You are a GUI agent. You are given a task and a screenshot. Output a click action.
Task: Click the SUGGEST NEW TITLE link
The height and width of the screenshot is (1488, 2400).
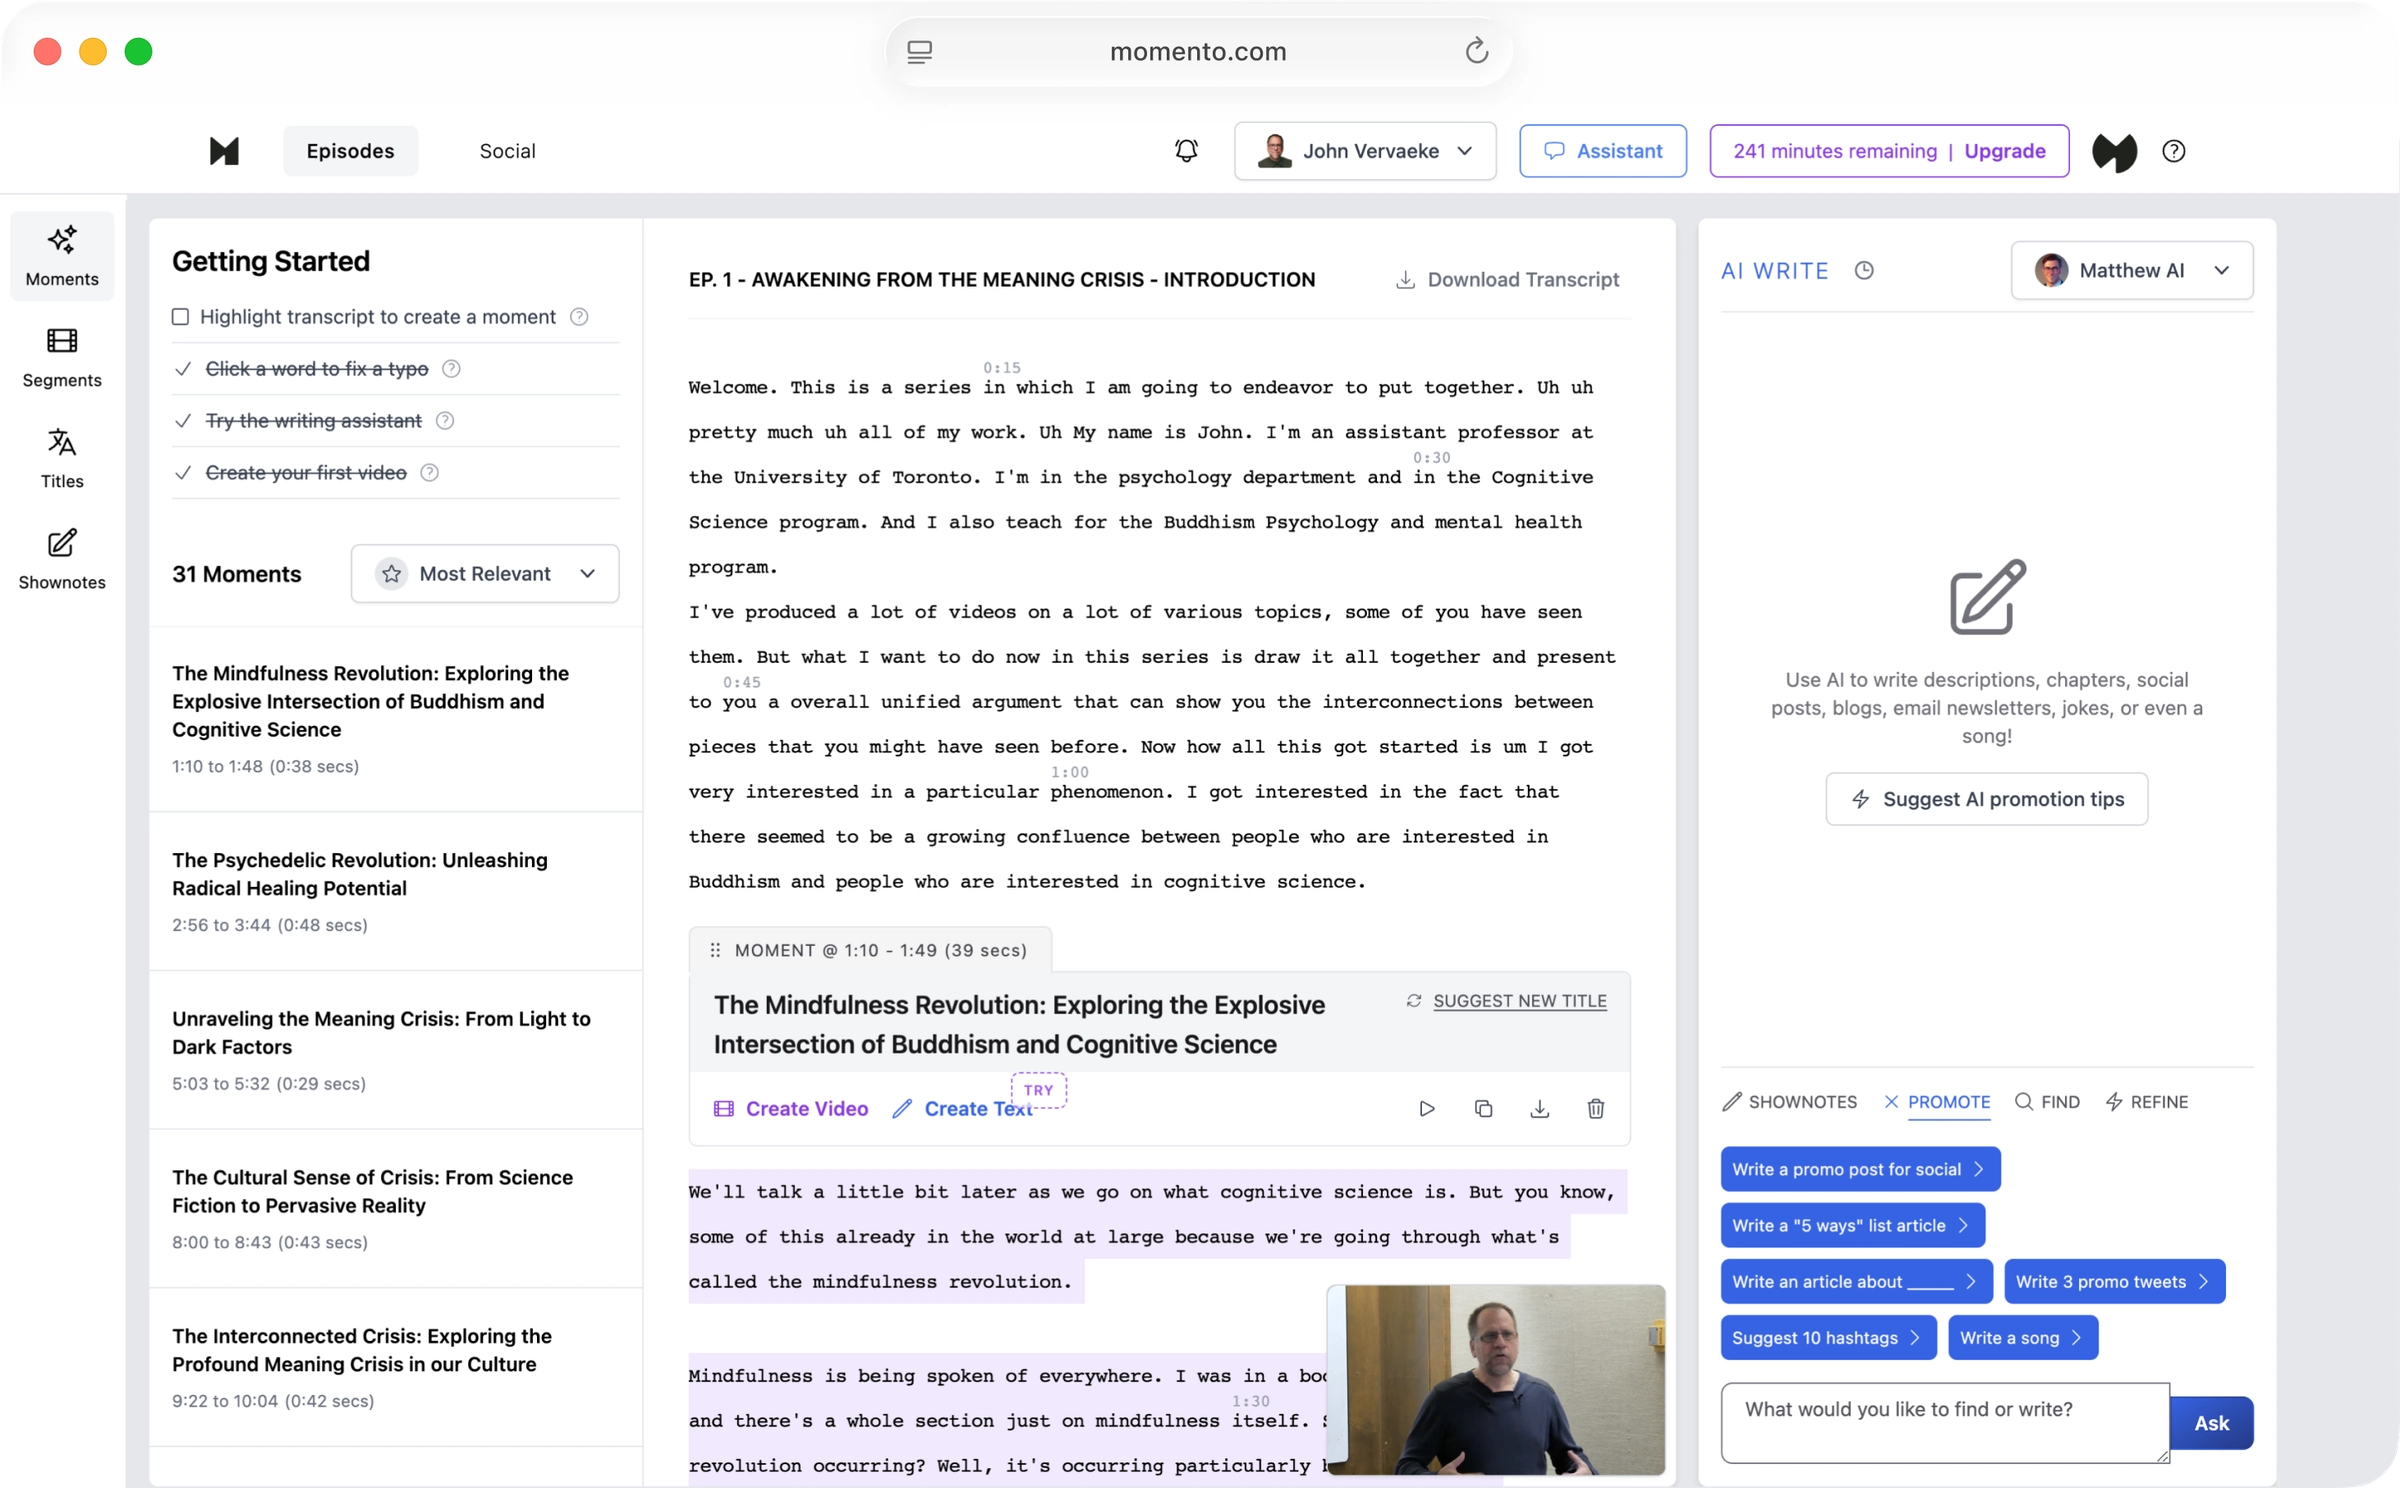1519,1001
